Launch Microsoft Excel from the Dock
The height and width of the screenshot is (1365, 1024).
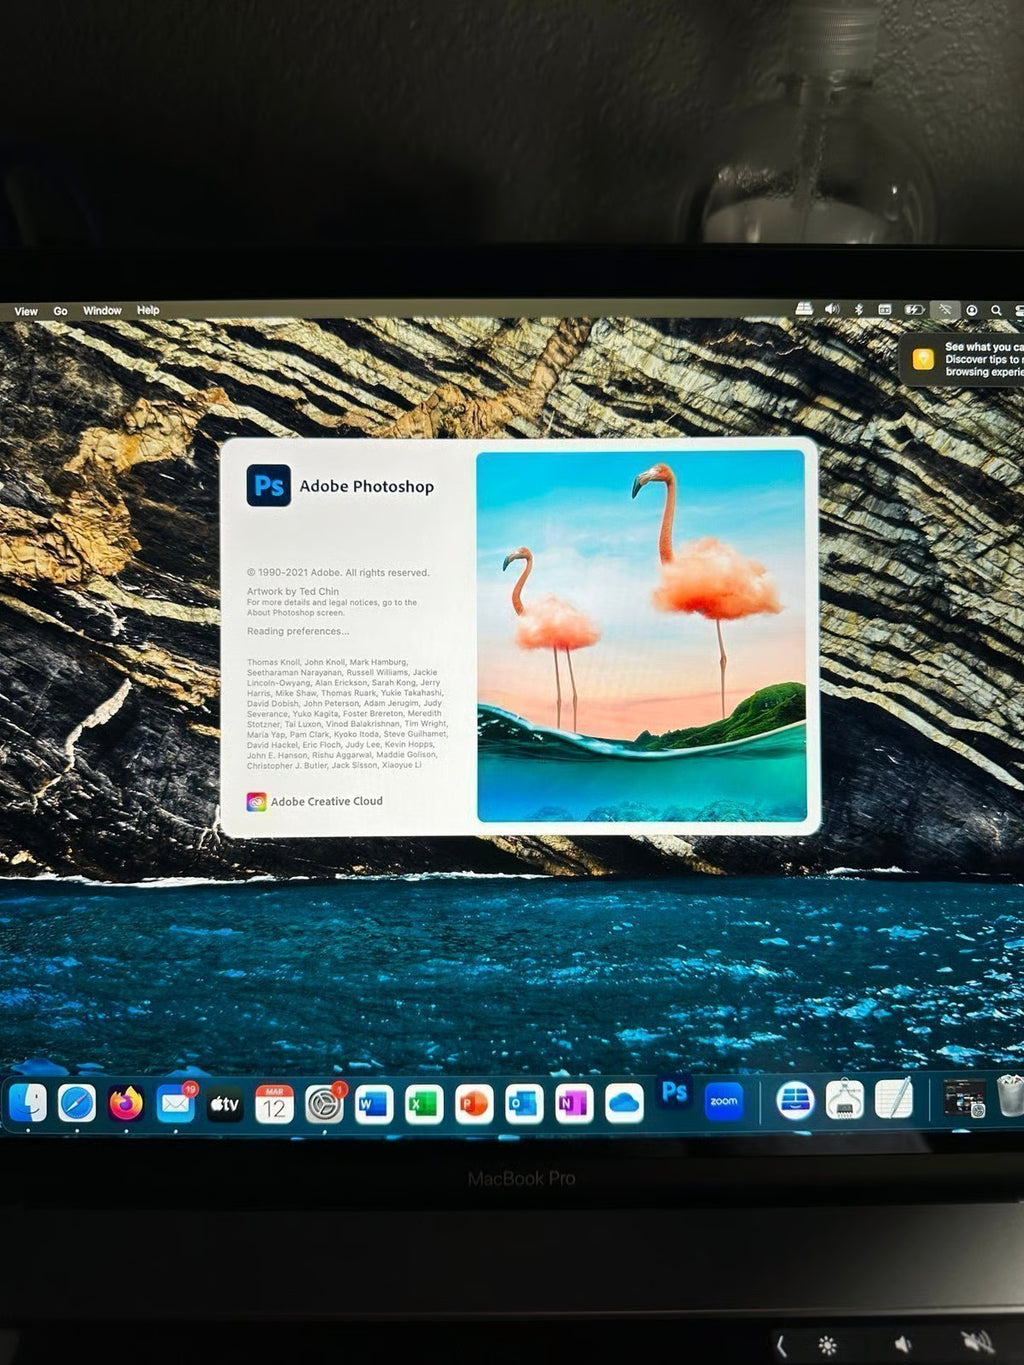pyautogui.click(x=424, y=1101)
